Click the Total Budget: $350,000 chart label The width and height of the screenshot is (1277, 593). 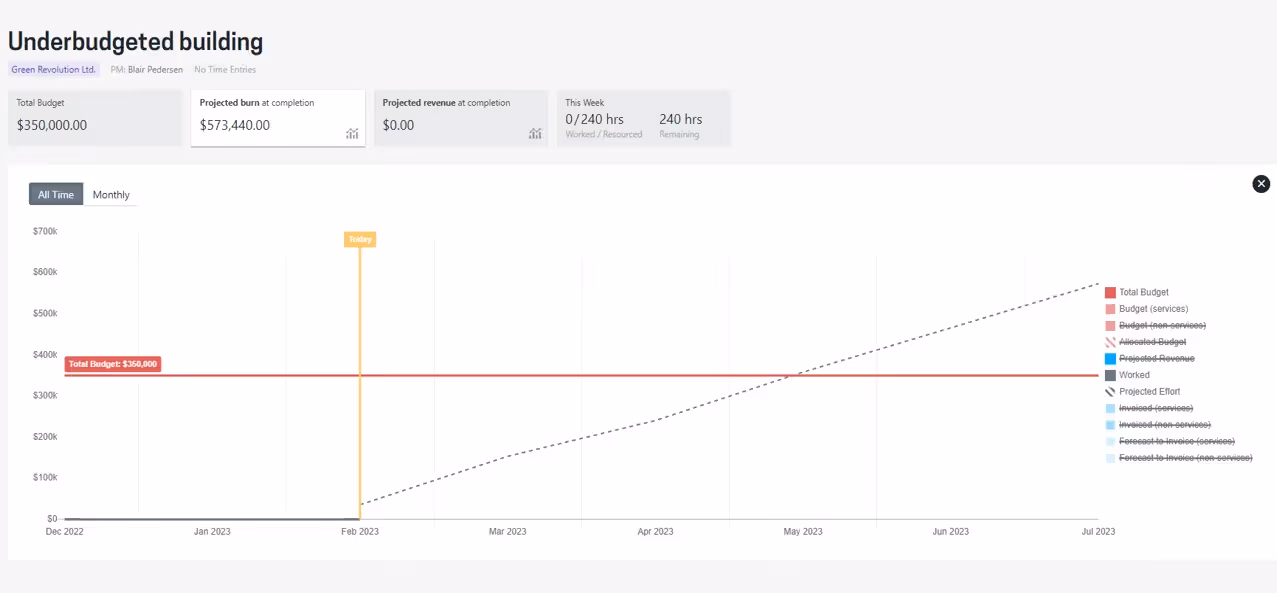tap(113, 364)
